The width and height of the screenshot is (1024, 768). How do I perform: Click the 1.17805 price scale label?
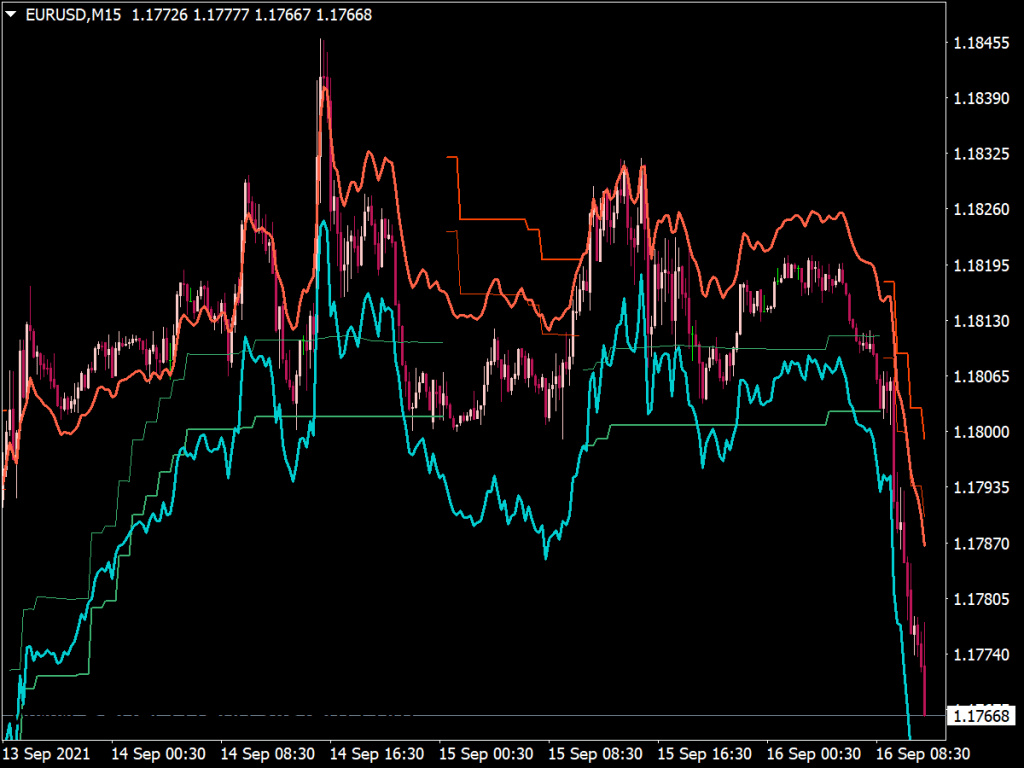(x=981, y=600)
